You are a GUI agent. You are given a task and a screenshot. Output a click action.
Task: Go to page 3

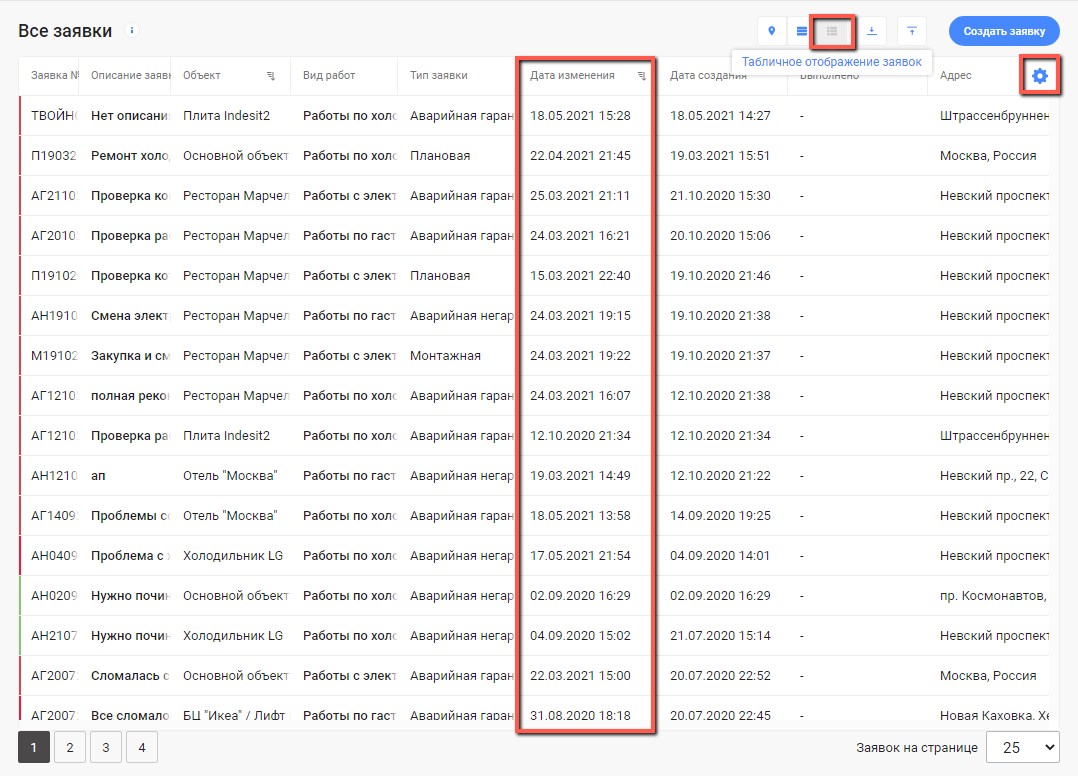click(x=106, y=747)
